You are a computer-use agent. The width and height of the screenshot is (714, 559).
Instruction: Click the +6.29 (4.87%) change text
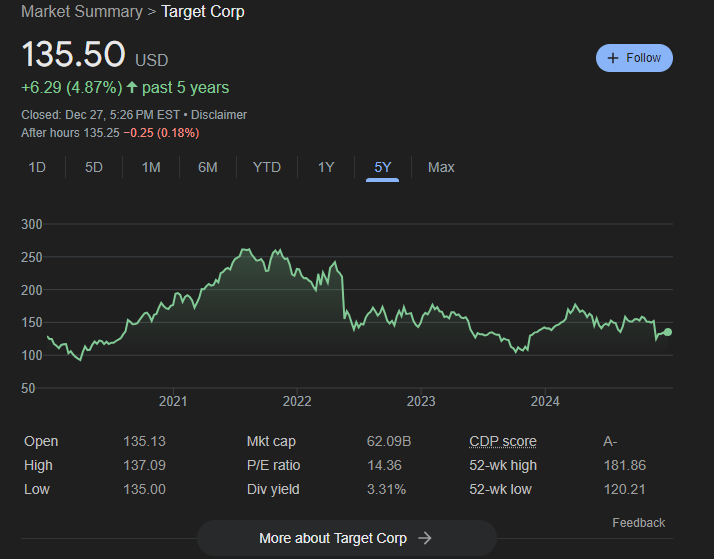(72, 87)
